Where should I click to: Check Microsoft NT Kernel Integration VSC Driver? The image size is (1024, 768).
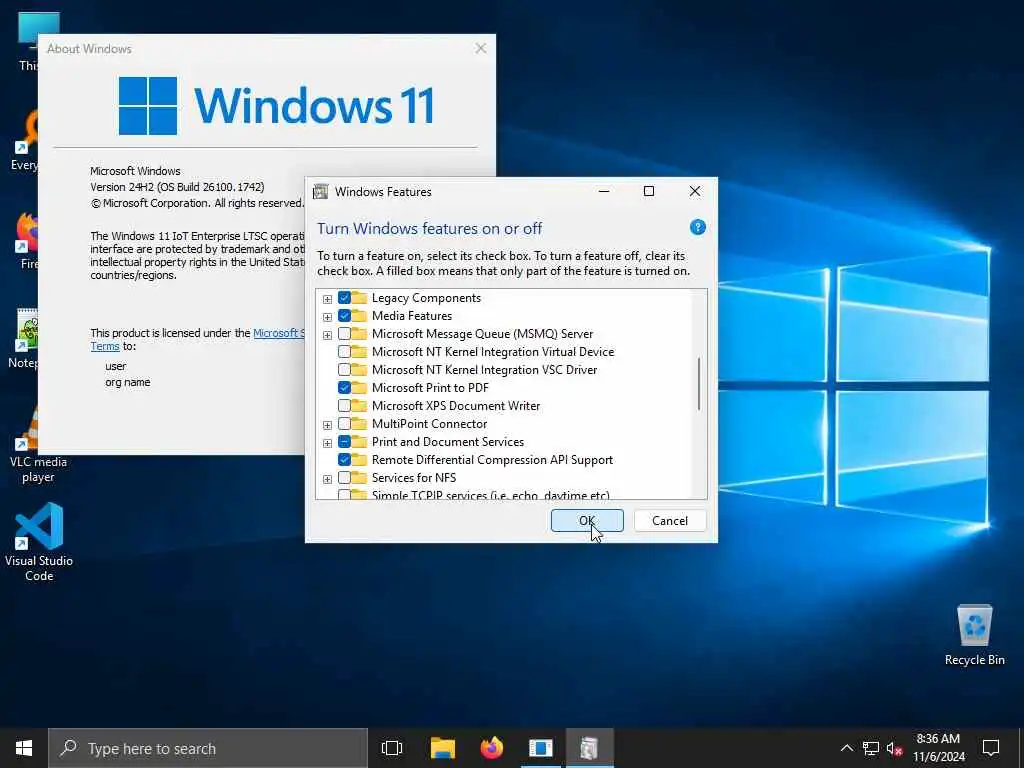tap(344, 370)
